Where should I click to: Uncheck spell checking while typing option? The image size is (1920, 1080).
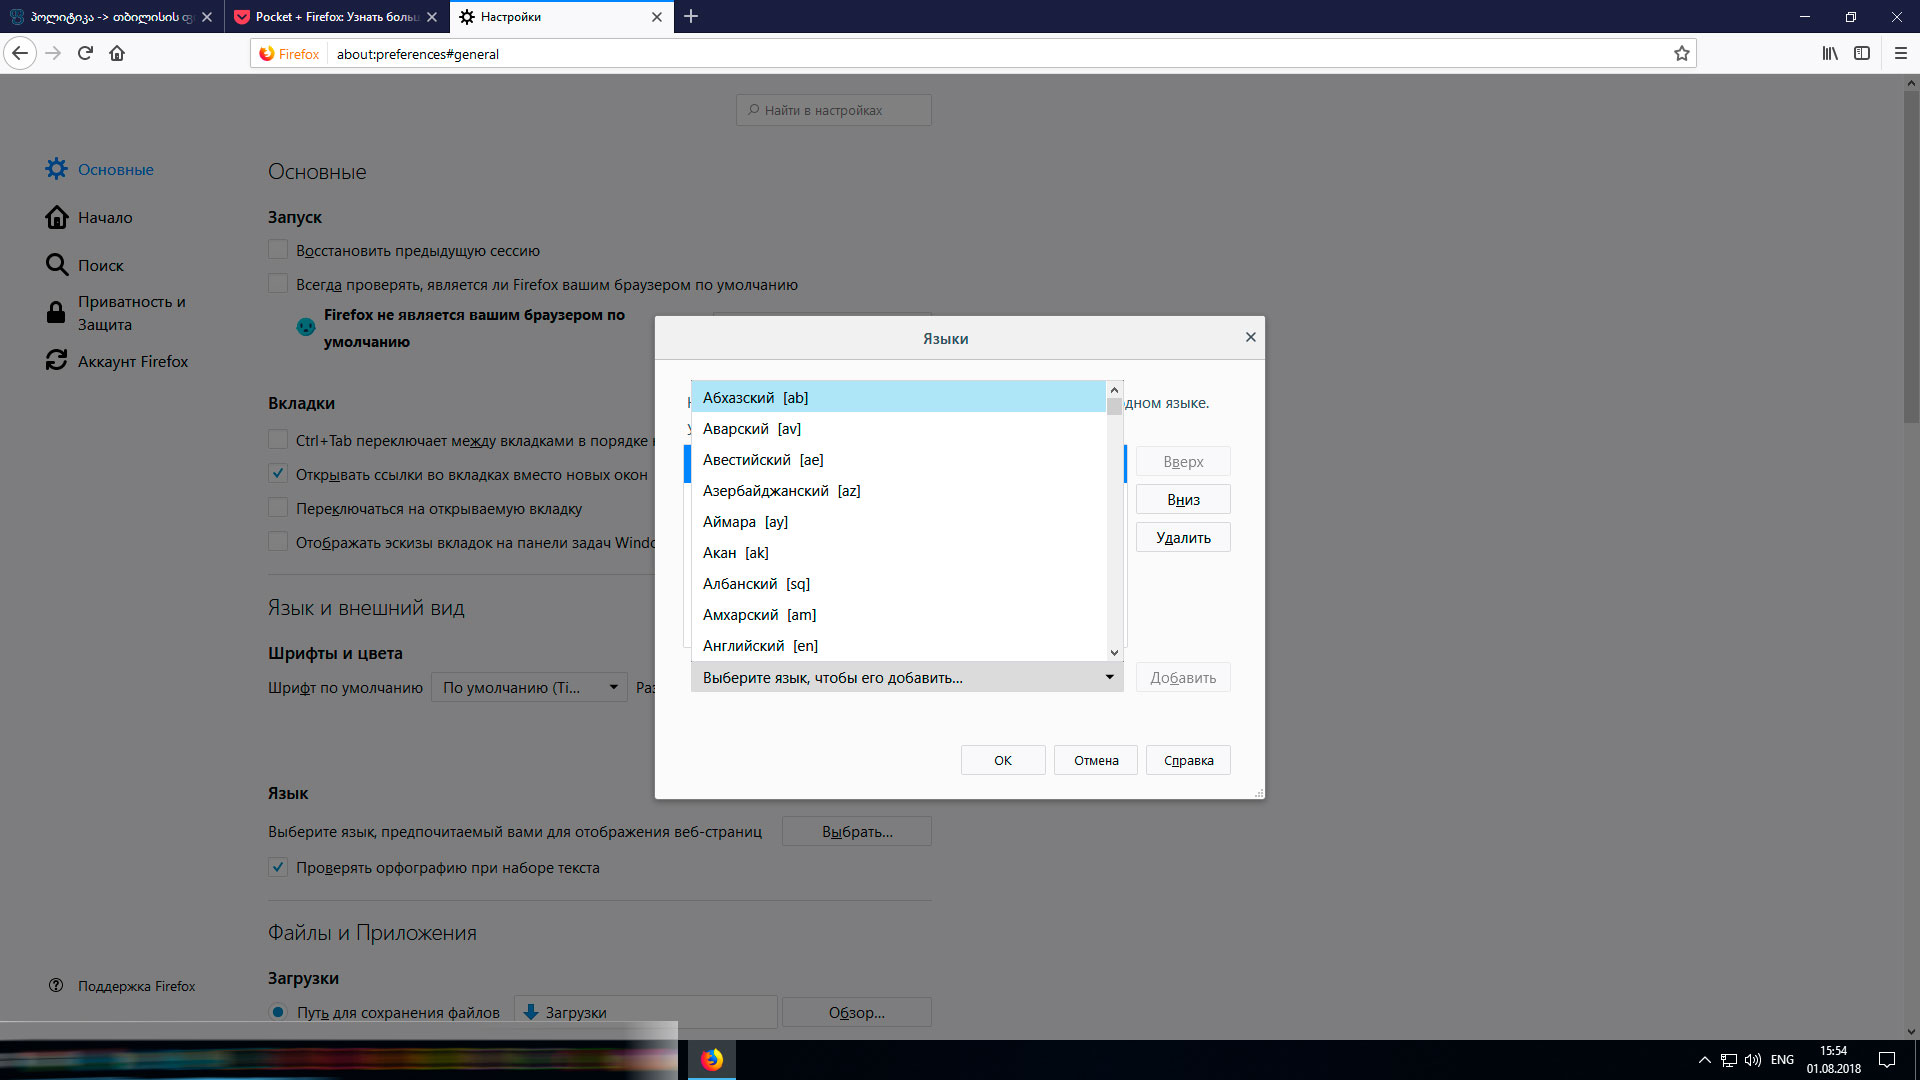(278, 868)
